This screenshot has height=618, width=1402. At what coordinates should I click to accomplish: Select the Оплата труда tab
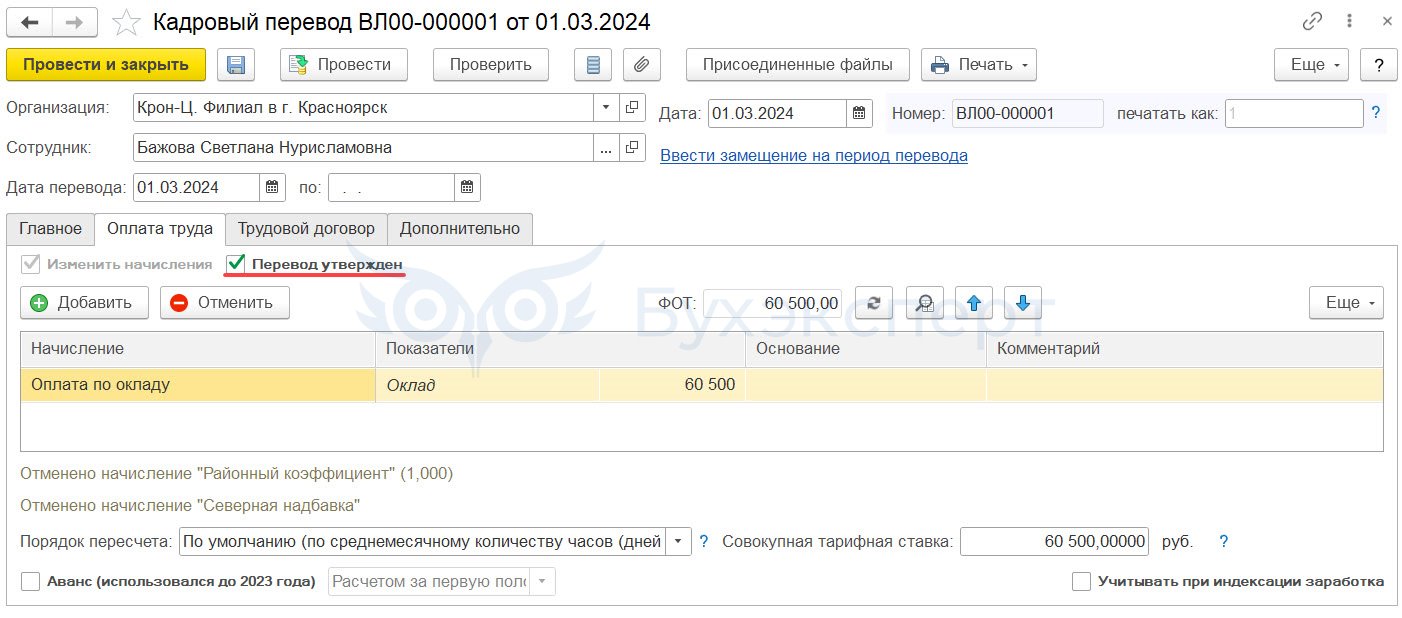[160, 229]
